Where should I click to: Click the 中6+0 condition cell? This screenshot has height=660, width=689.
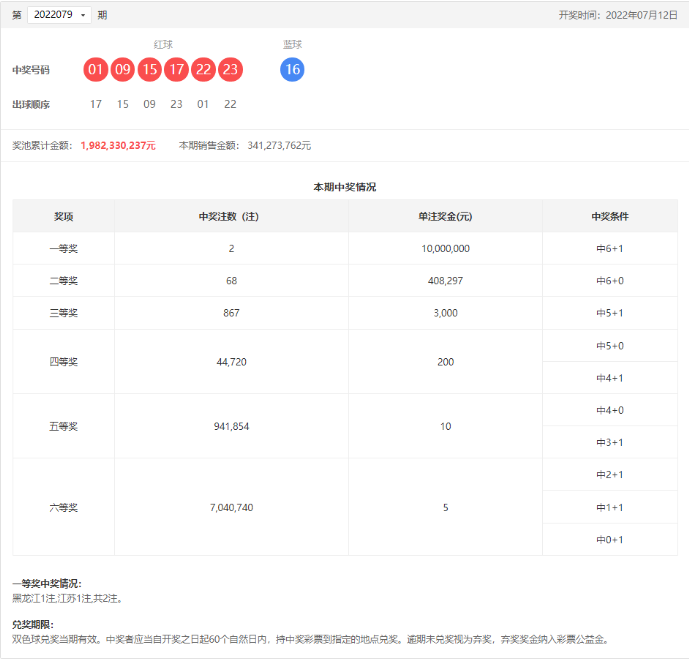point(610,281)
